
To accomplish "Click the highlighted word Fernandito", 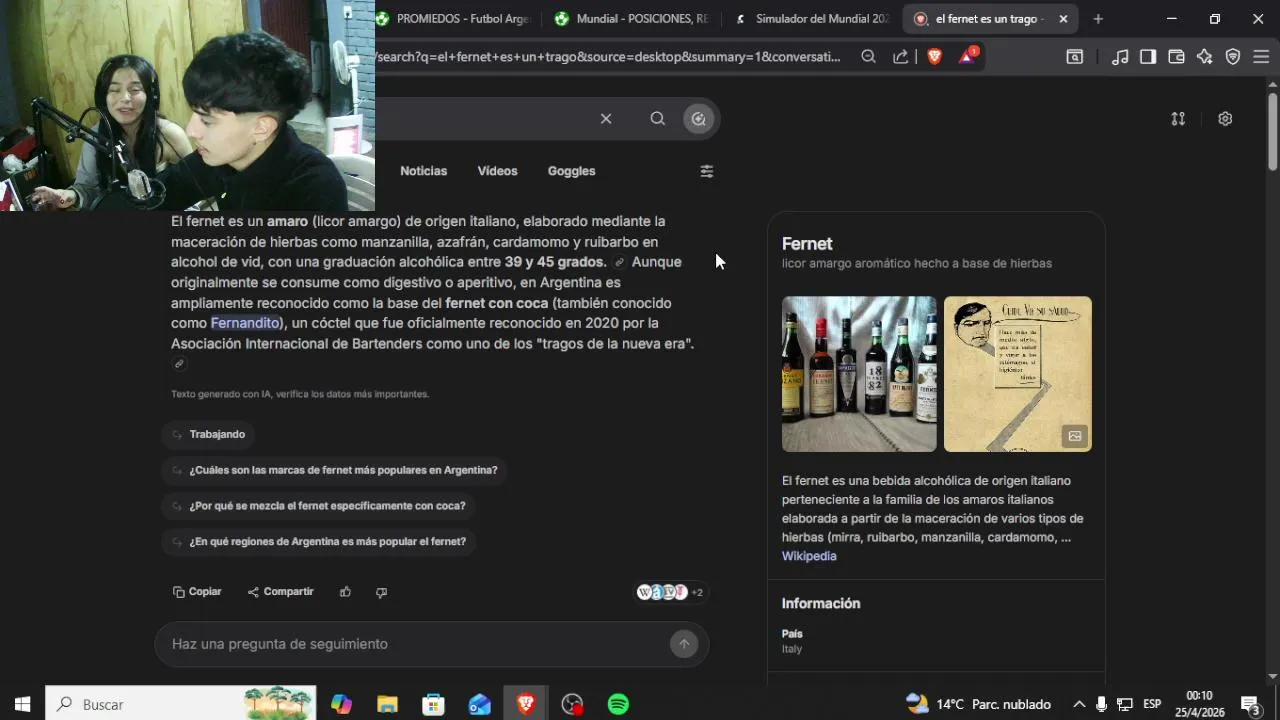I will (x=245, y=323).
